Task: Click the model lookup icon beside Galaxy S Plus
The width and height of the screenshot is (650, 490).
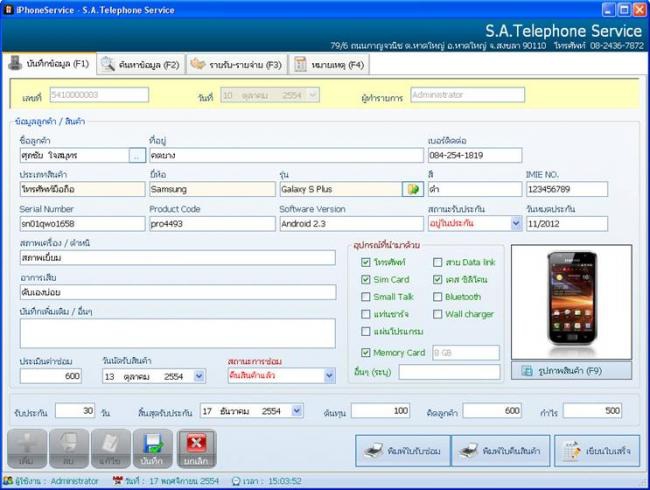Action: (412, 189)
